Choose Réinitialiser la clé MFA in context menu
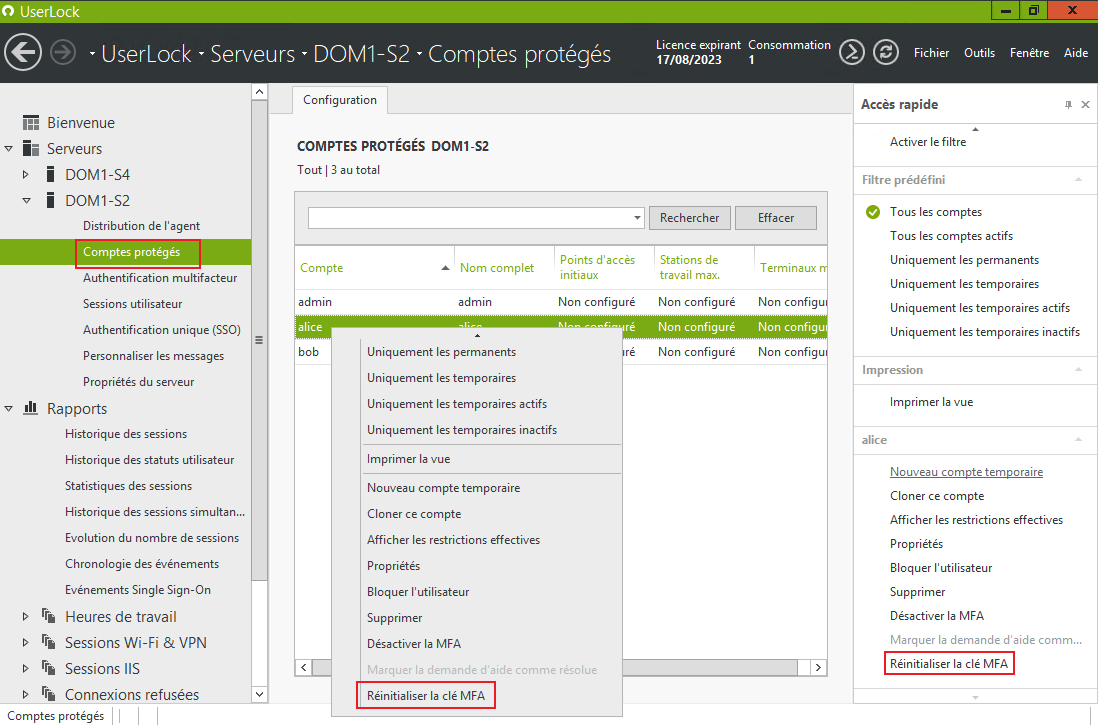The width and height of the screenshot is (1098, 726). tap(426, 696)
